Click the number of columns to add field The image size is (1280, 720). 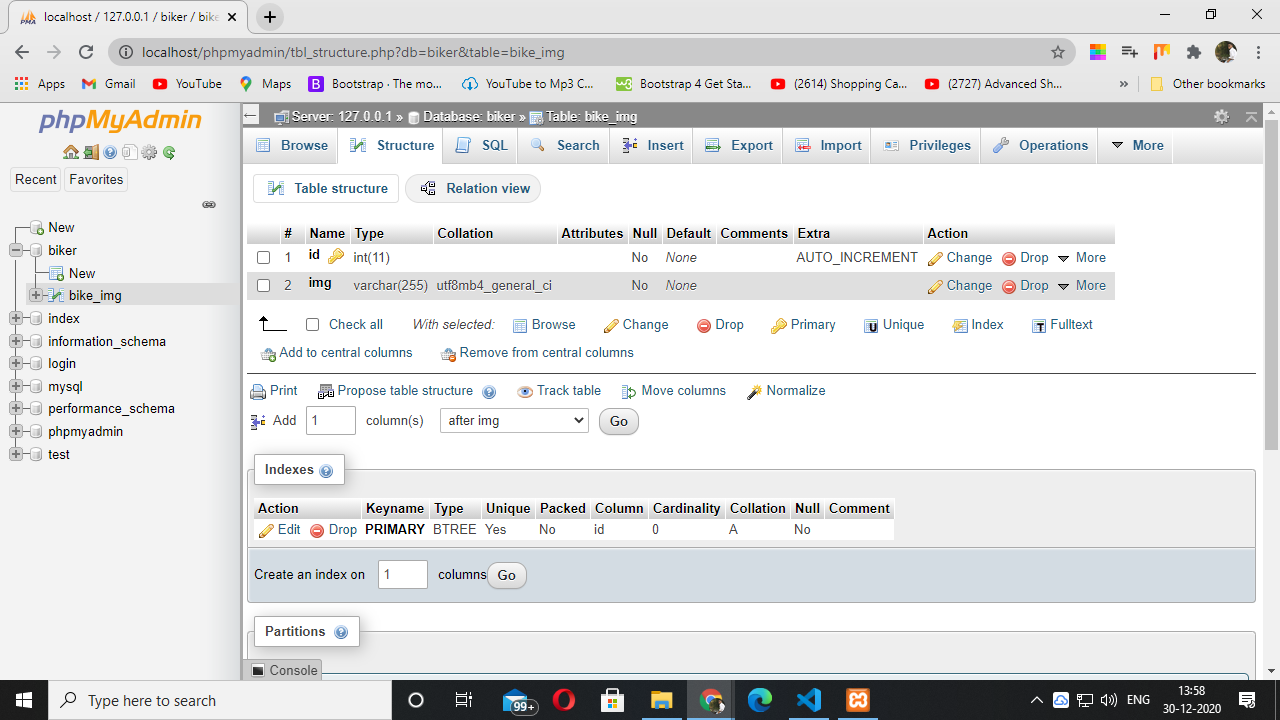coord(331,421)
